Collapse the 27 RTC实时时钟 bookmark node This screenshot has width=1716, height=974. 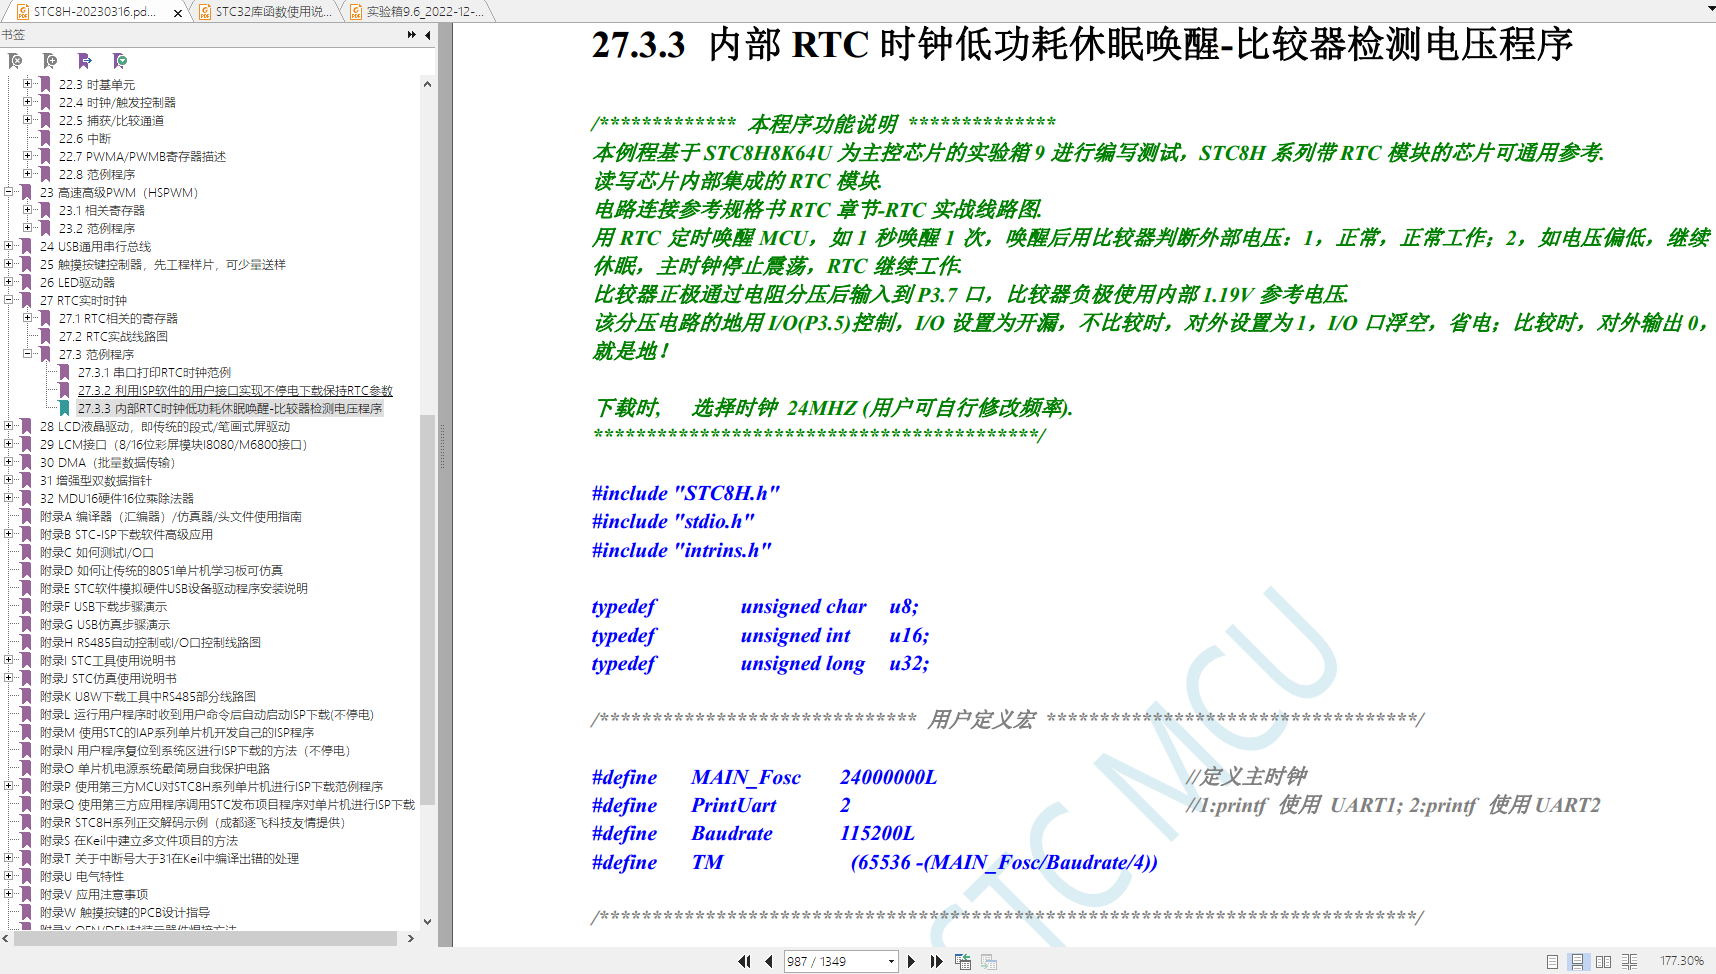click(x=9, y=300)
